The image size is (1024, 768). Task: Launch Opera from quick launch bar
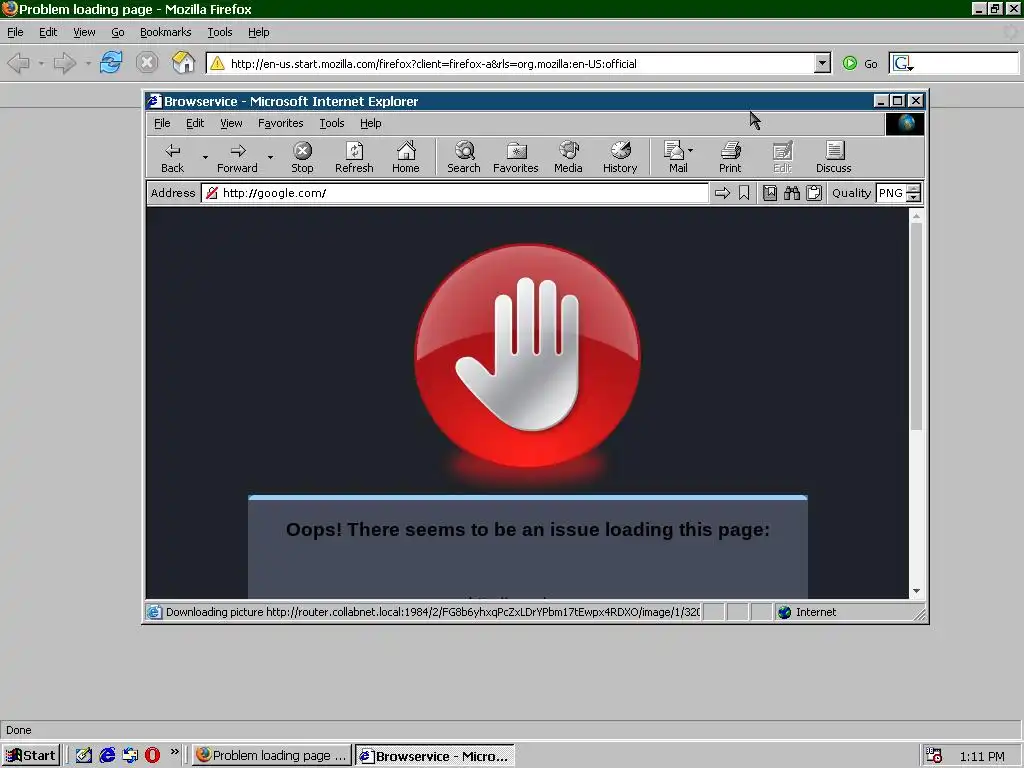click(152, 755)
